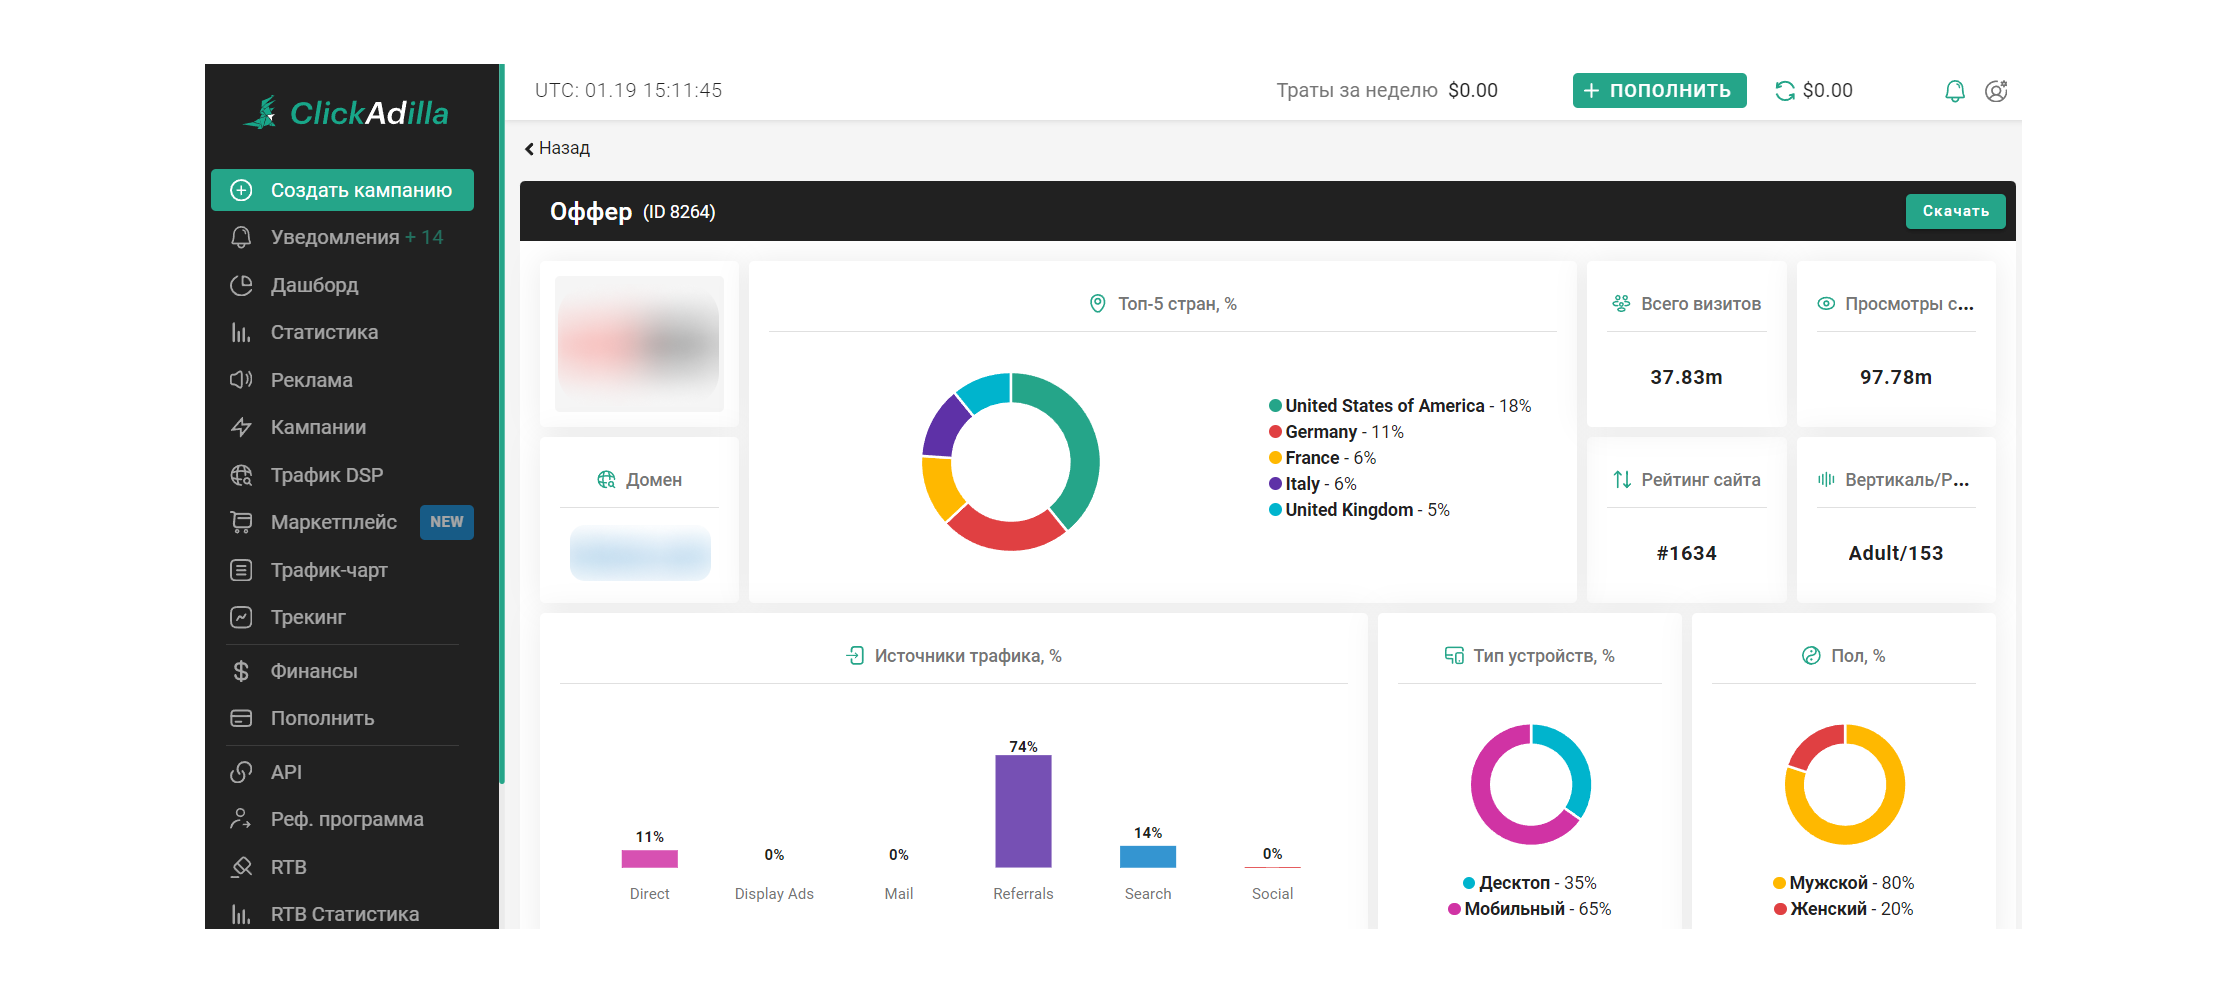
Task: Click the Пополнить button in header
Action: point(1659,91)
